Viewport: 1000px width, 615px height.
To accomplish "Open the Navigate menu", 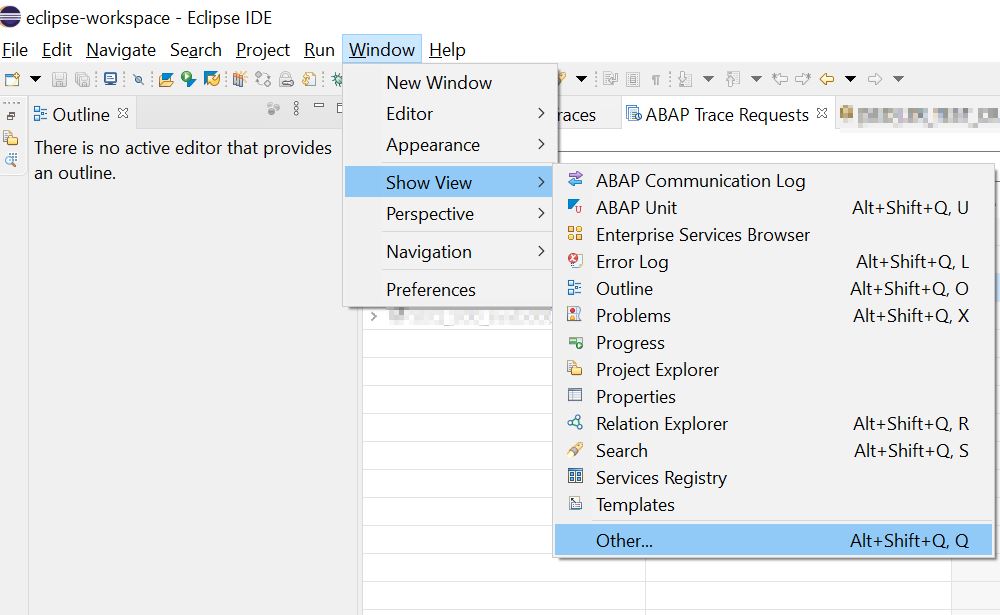I will [x=121, y=50].
